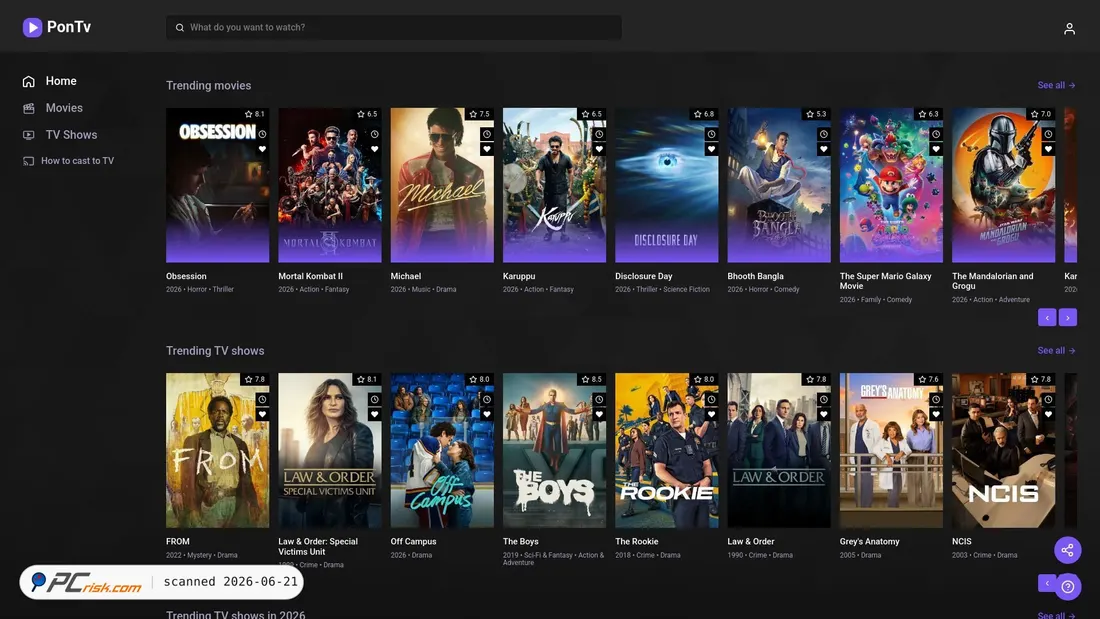Click the TV Shows screen icon
This screenshot has width=1100, height=619.
29,135
